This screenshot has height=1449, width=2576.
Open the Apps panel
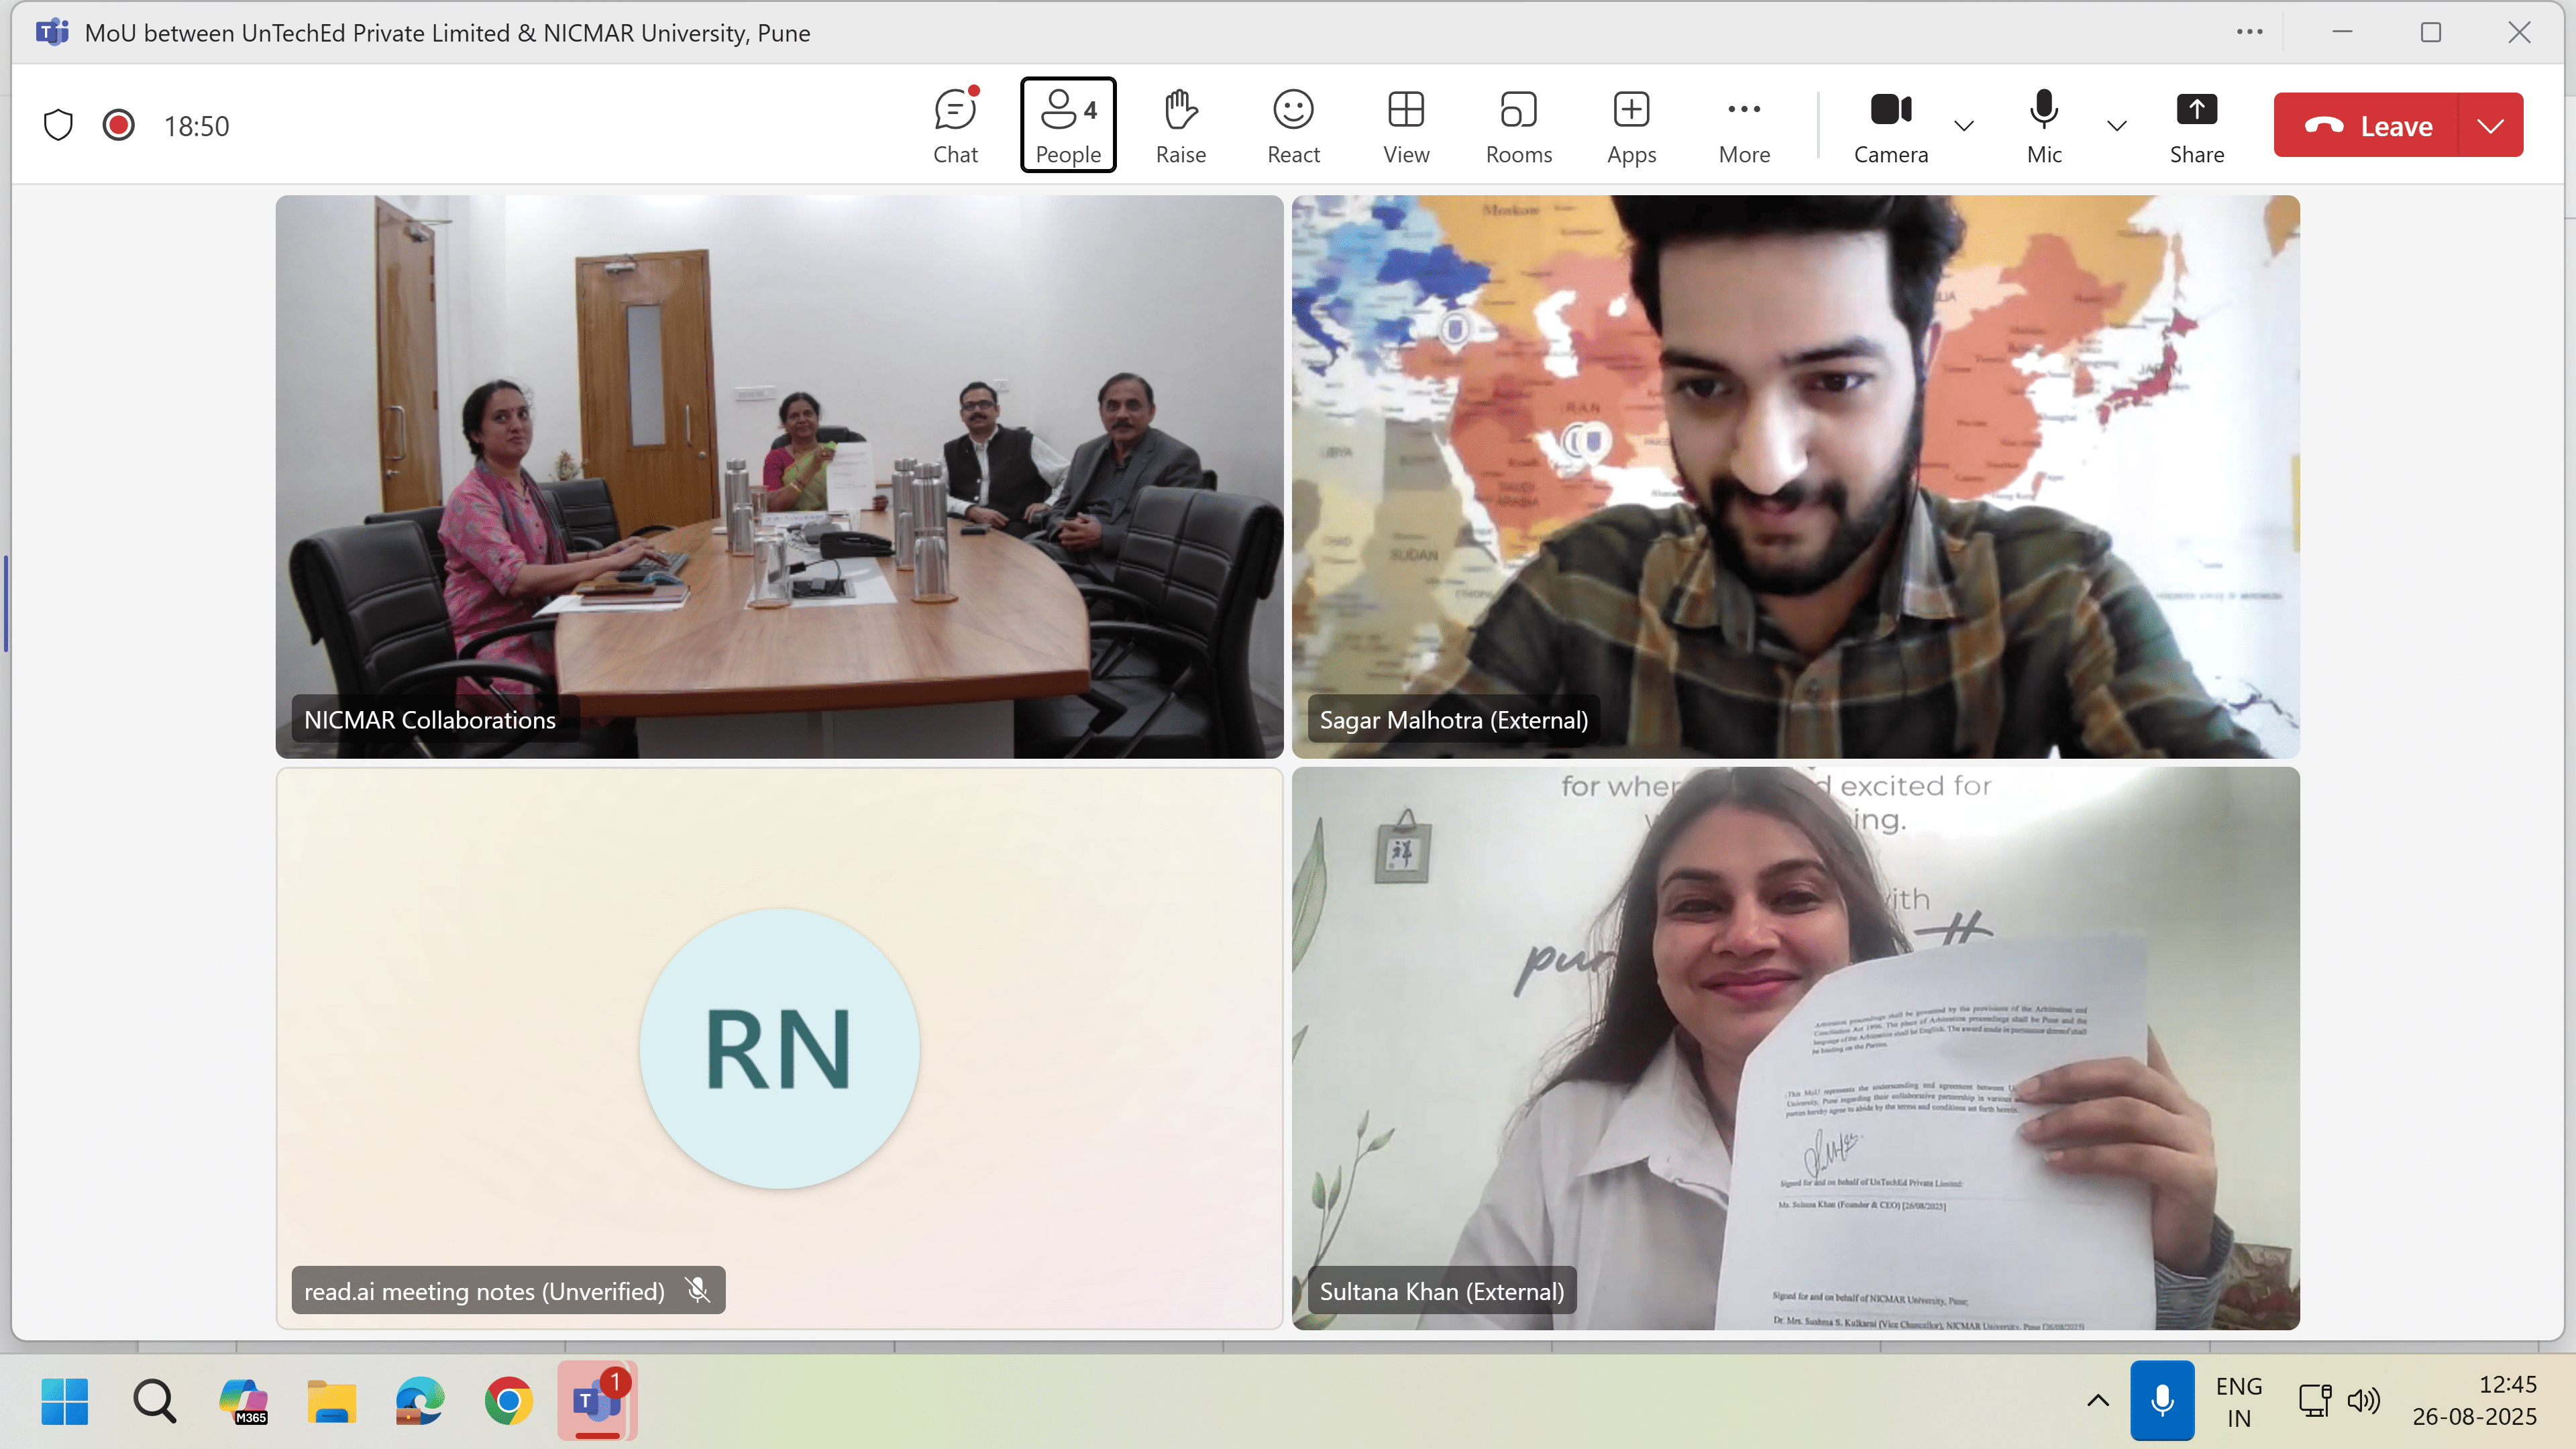[x=1631, y=125]
